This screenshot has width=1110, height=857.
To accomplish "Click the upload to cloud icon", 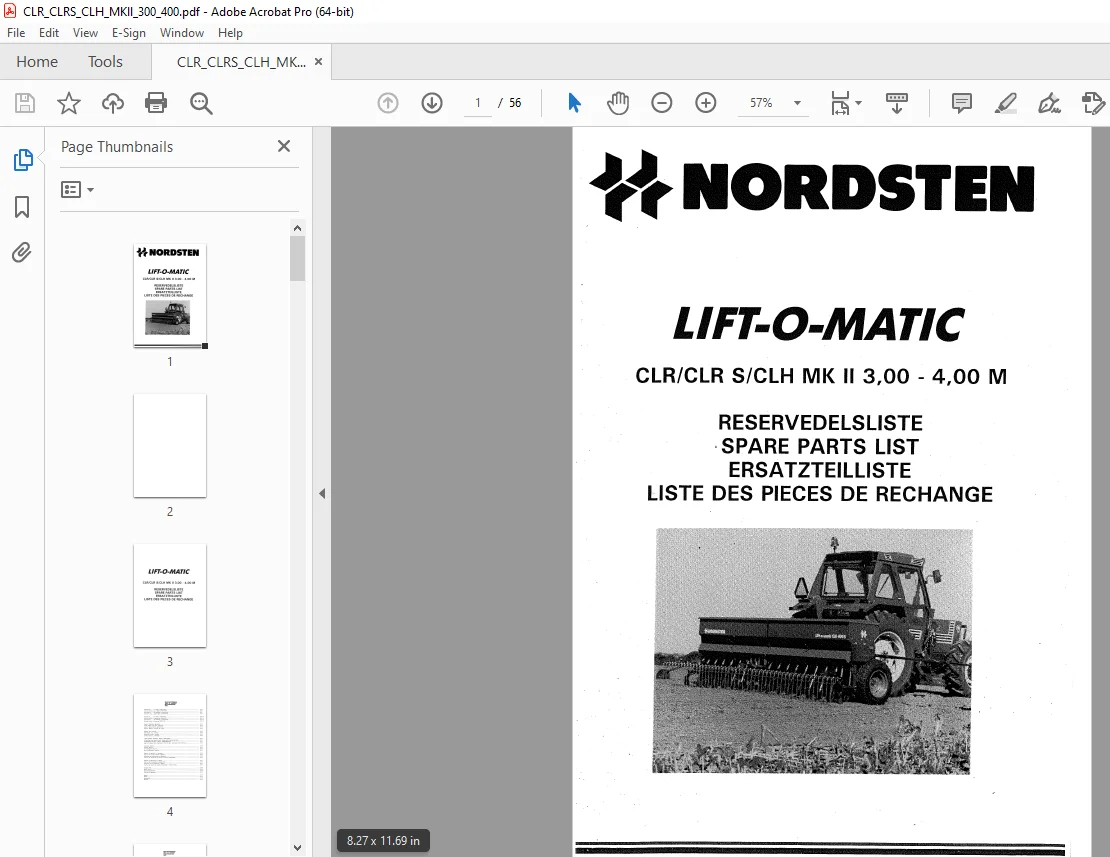I will click(x=113, y=103).
